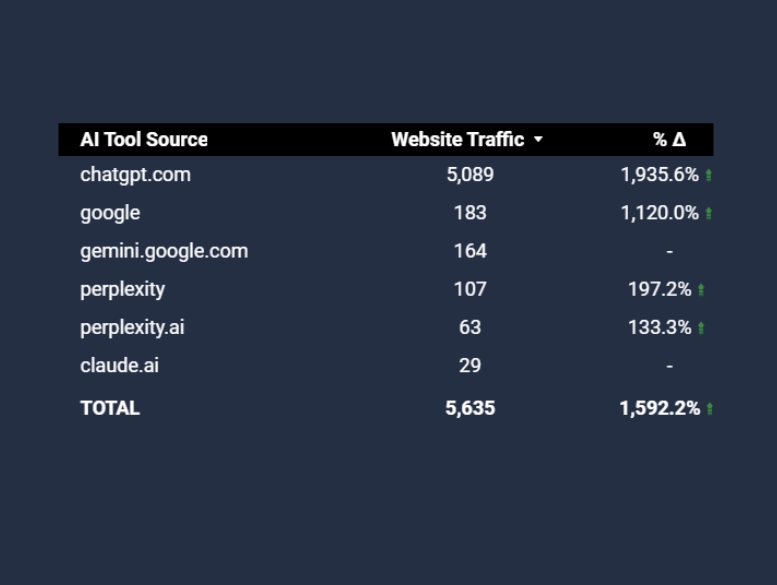Click the 1,120.0% change value
This screenshot has width=777, height=585.
click(660, 213)
